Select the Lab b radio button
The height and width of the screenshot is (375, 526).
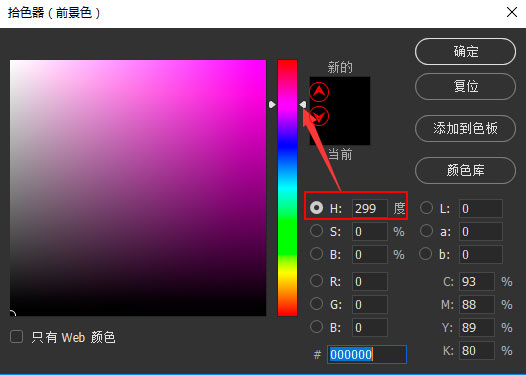[x=426, y=254]
